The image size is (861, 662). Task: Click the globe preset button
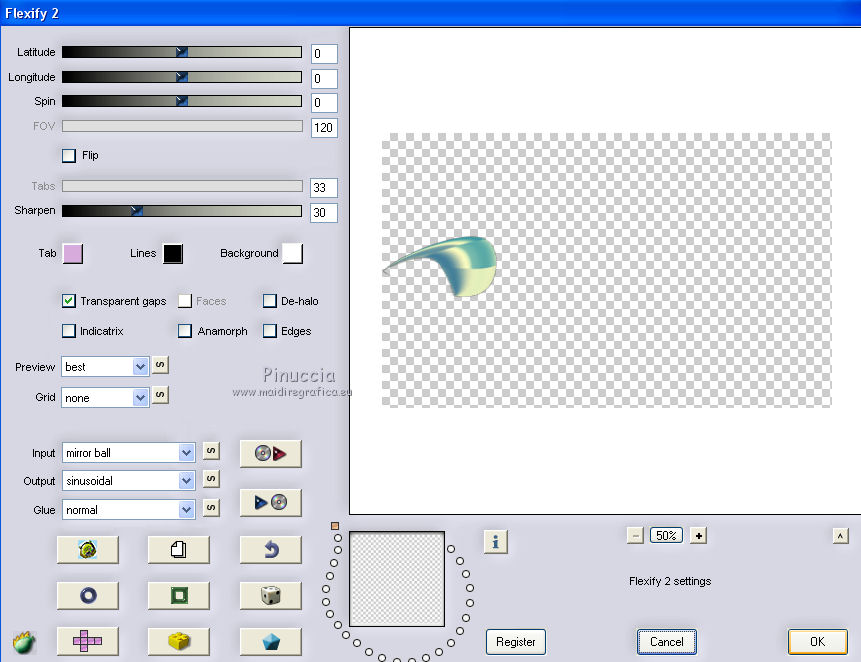[x=87, y=549]
